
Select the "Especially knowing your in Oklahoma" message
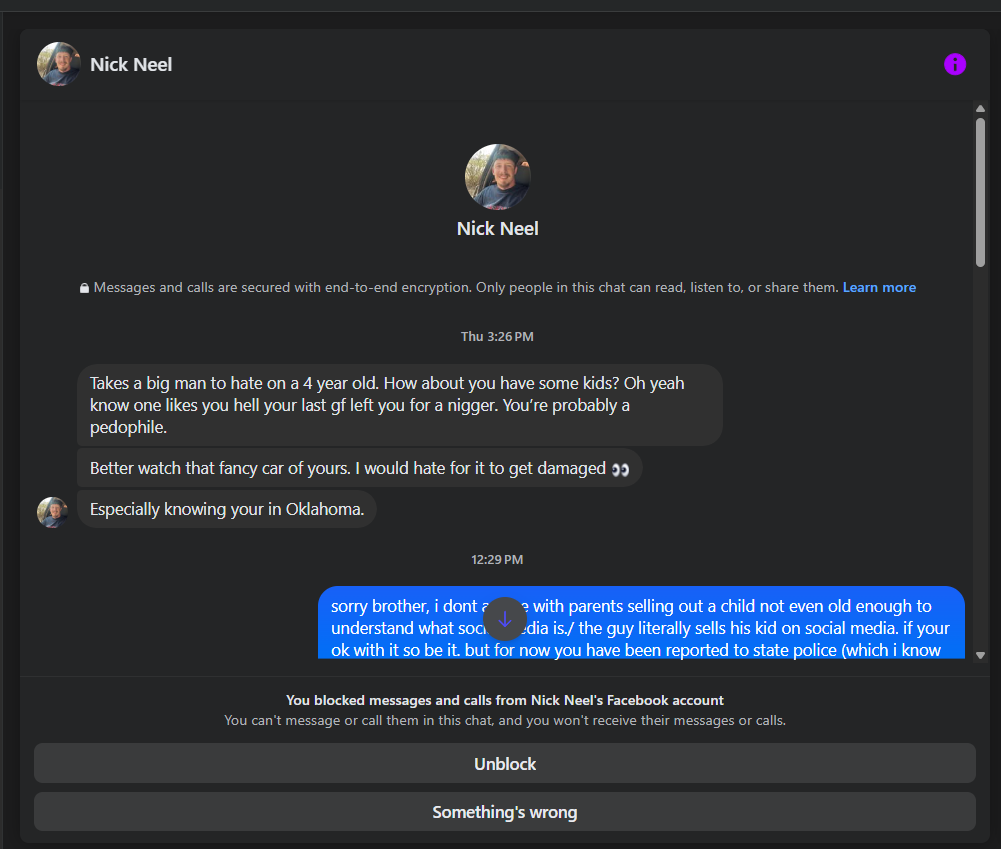click(227, 510)
